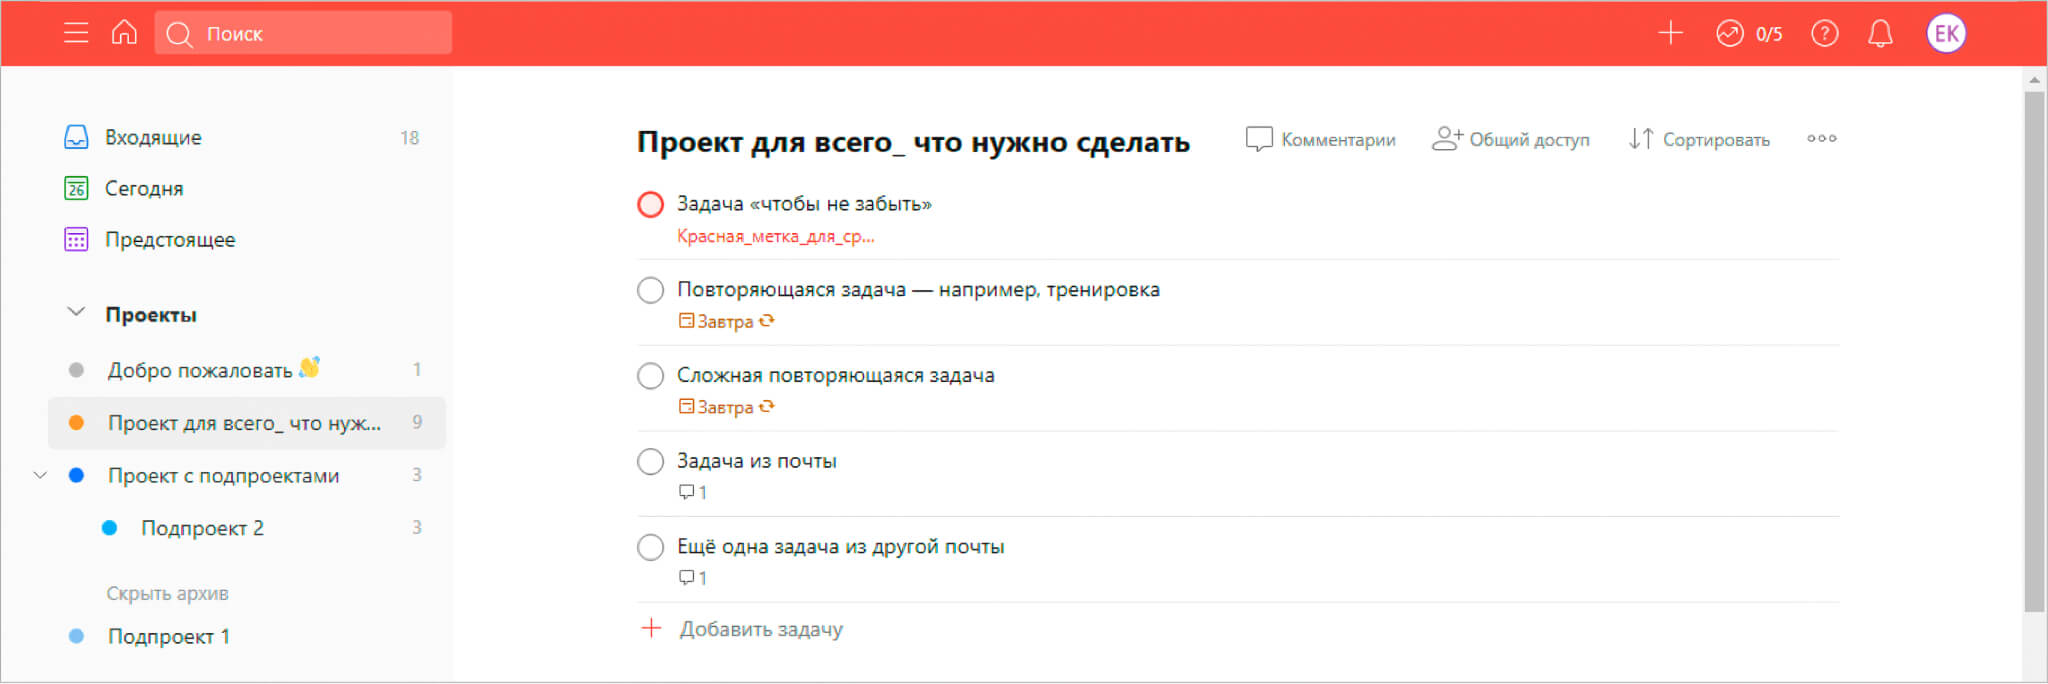Image resolution: width=2048 pixels, height=684 pixels.
Task: Complete Сложная повторяющаяся задача checkbox
Action: (x=650, y=376)
